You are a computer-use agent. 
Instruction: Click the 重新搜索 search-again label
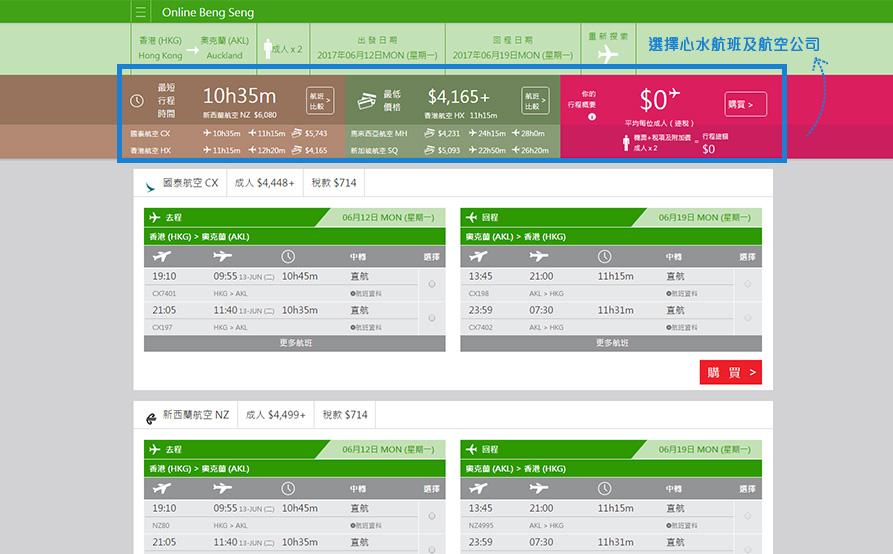[x=608, y=36]
